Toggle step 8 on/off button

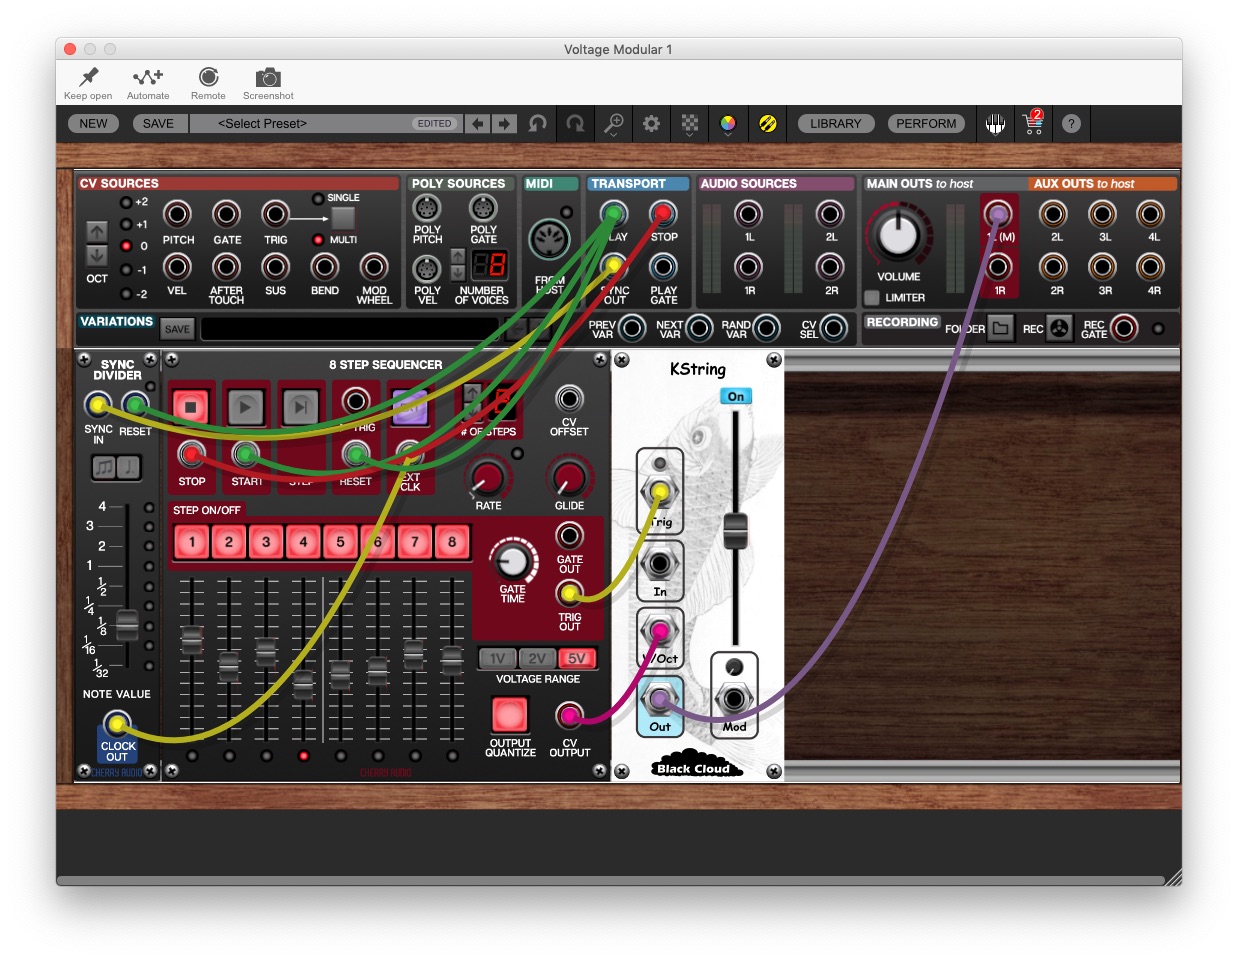(x=452, y=542)
